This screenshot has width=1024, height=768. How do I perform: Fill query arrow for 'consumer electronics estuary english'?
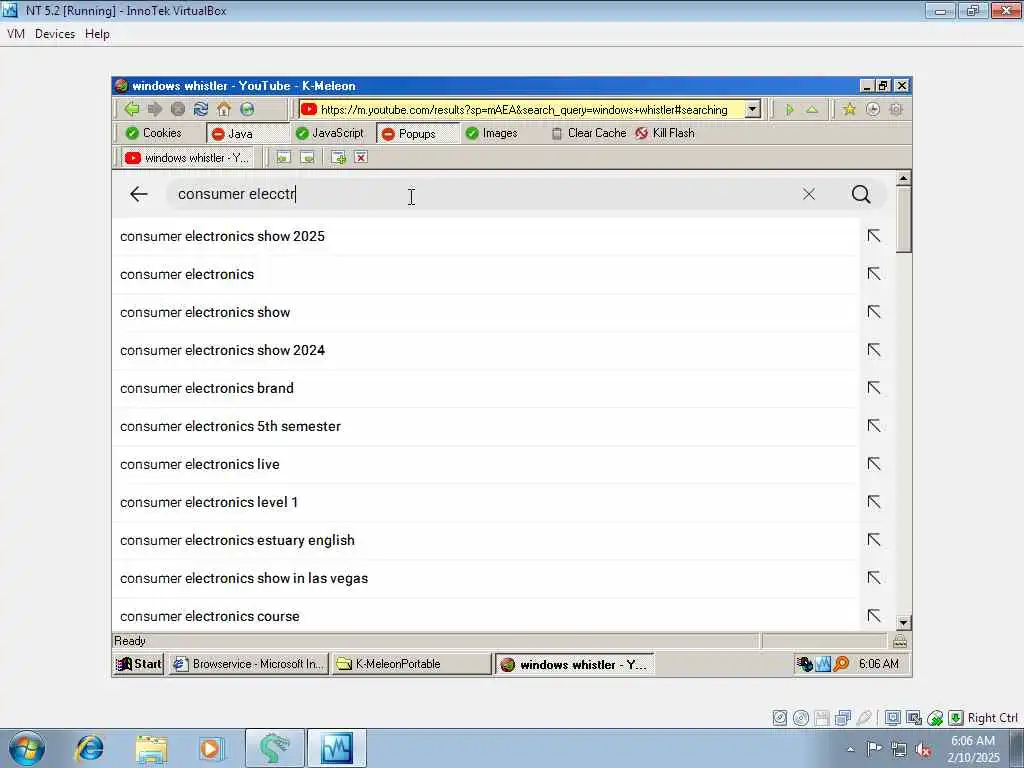pos(874,539)
